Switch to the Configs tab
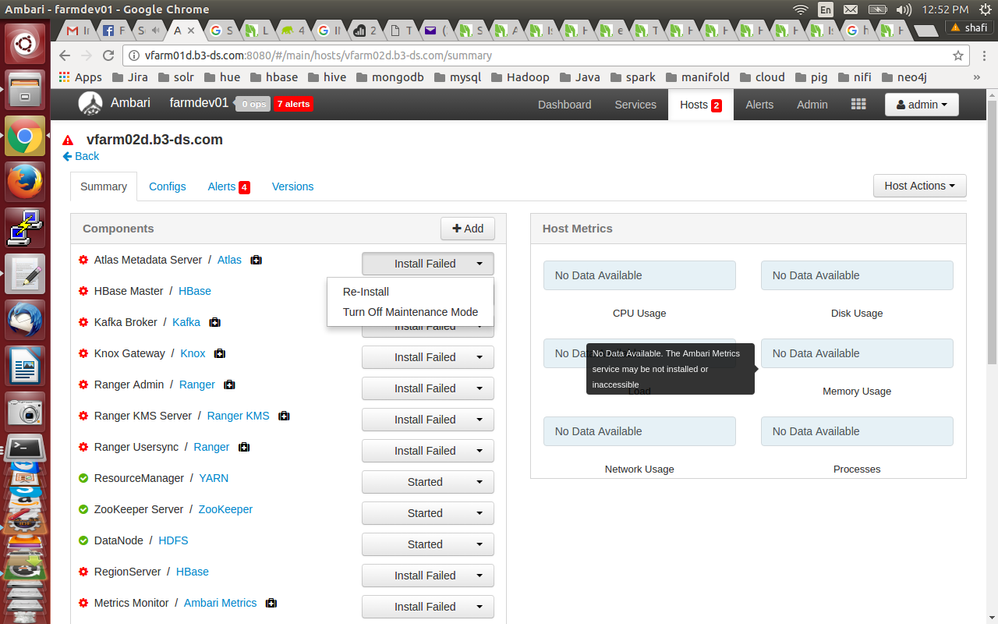This screenshot has width=998, height=624. click(167, 187)
